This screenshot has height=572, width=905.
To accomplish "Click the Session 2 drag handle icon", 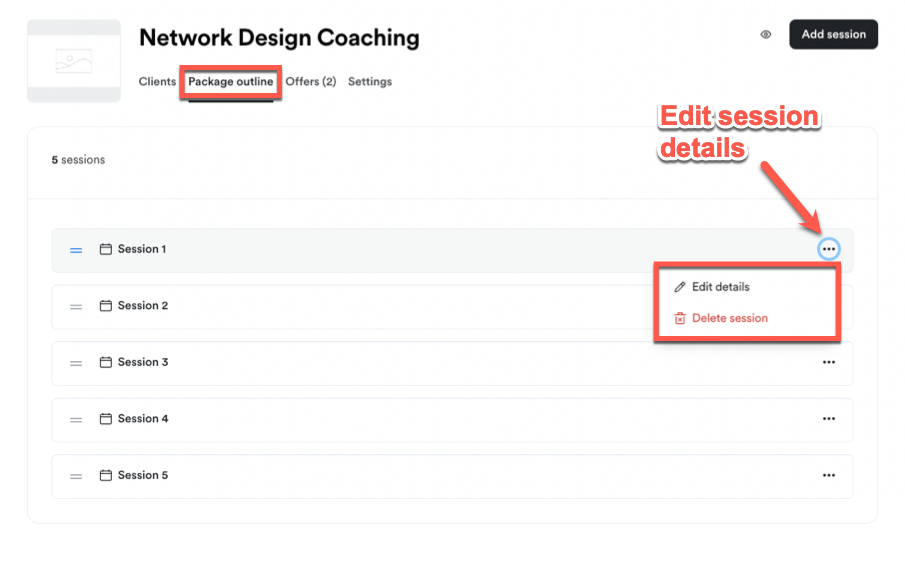I will click(x=76, y=307).
